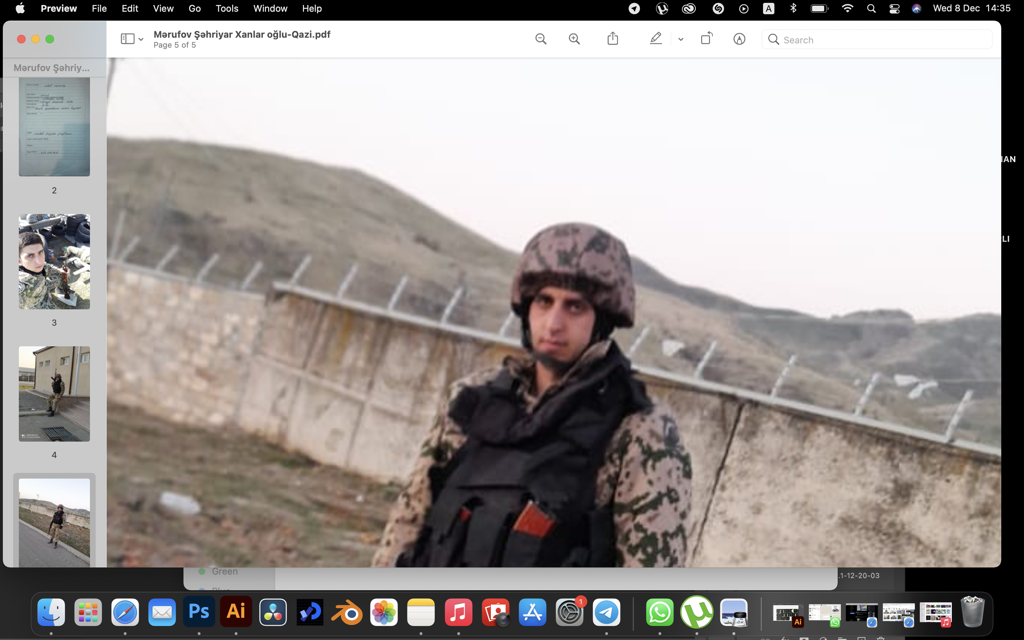Image resolution: width=1024 pixels, height=640 pixels.
Task: Click the Rotate page icon
Action: click(x=706, y=39)
